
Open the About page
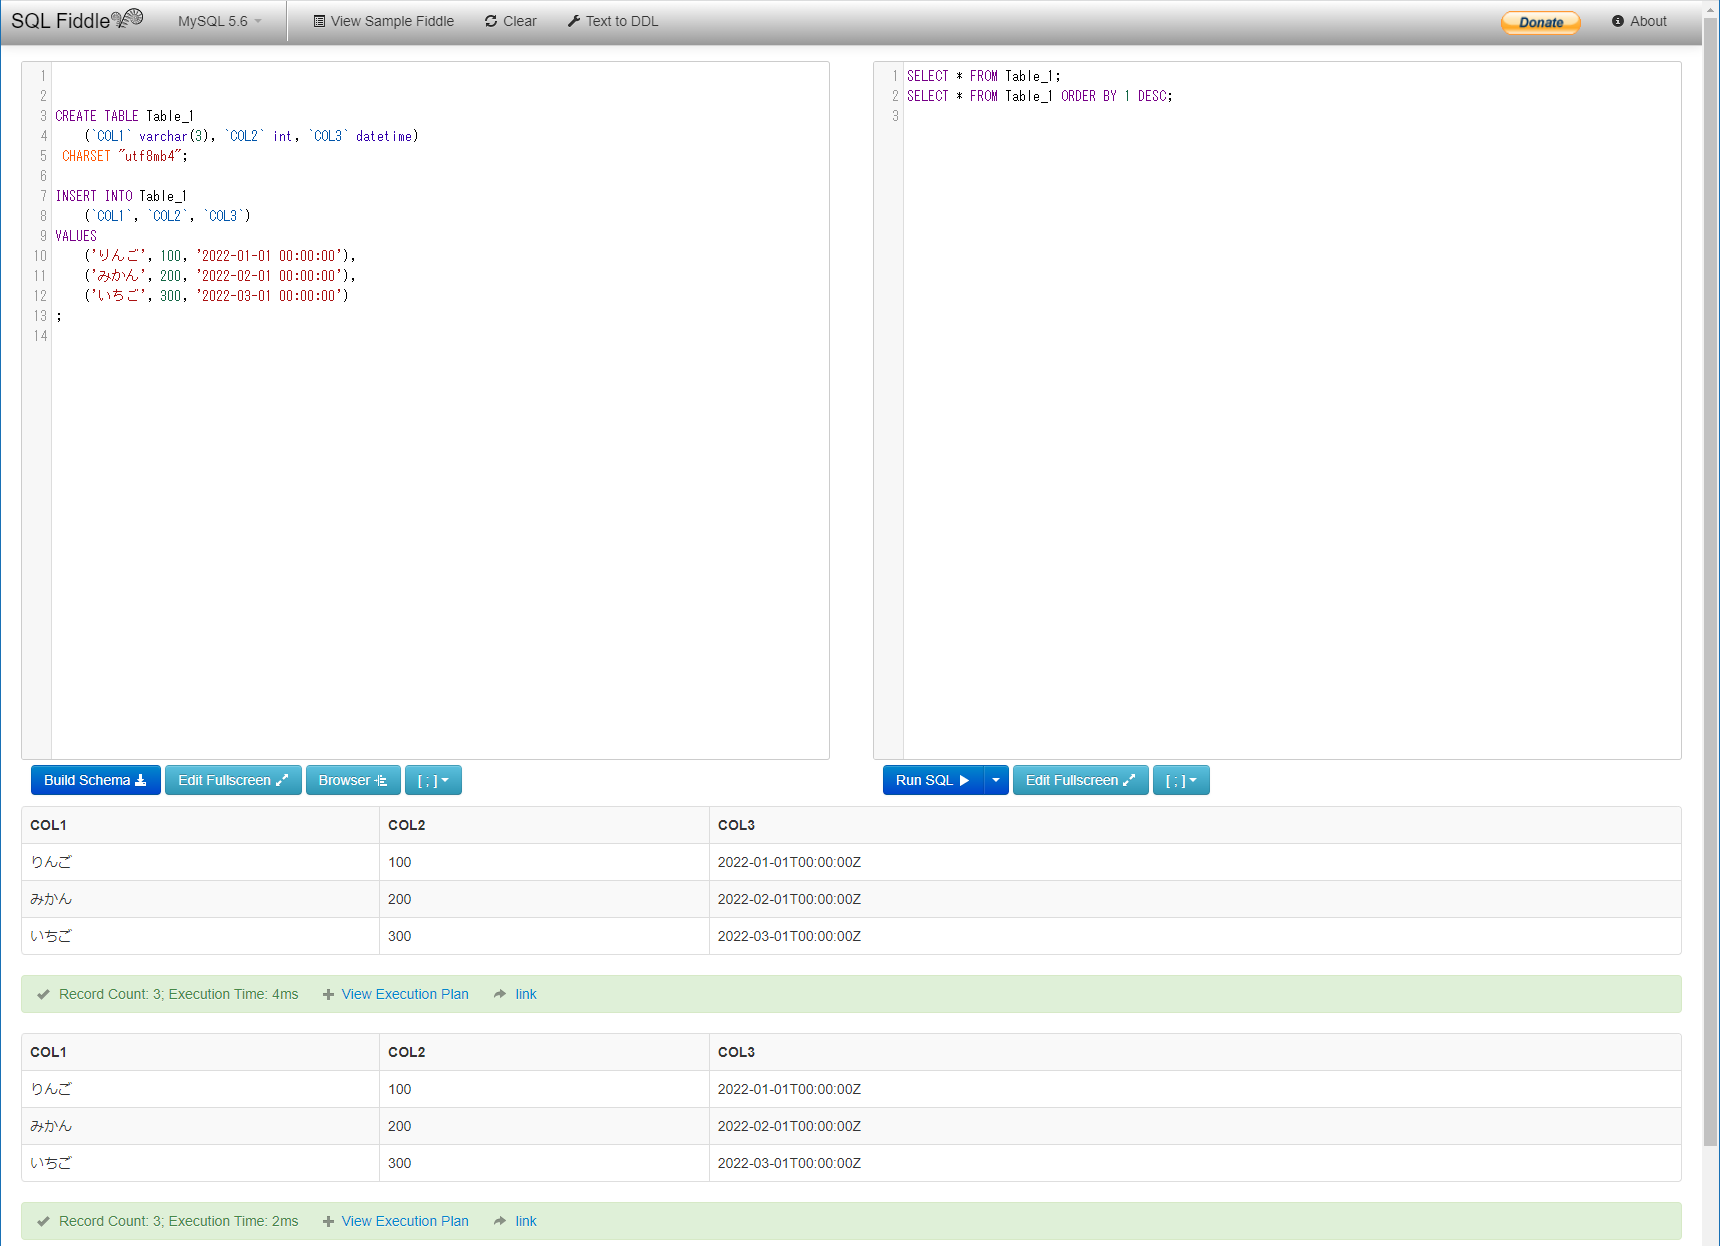1639,21
